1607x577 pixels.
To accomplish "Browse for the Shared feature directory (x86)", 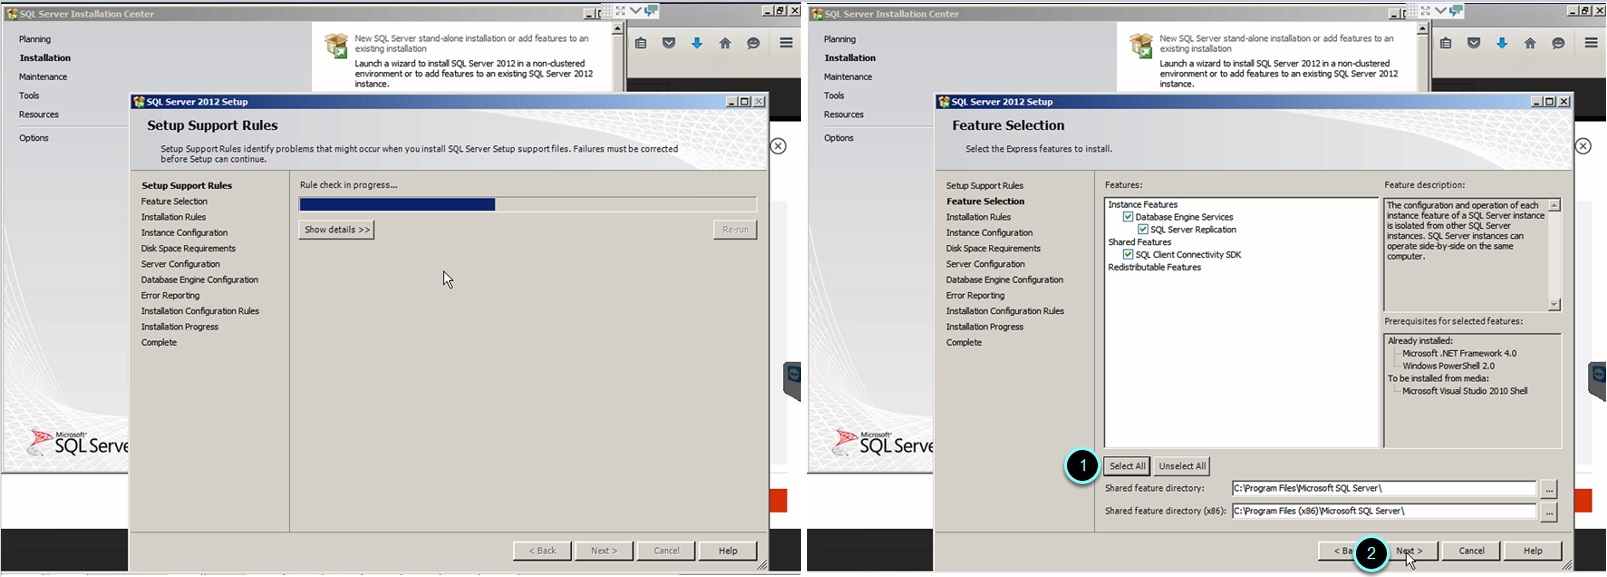I will coord(1549,512).
